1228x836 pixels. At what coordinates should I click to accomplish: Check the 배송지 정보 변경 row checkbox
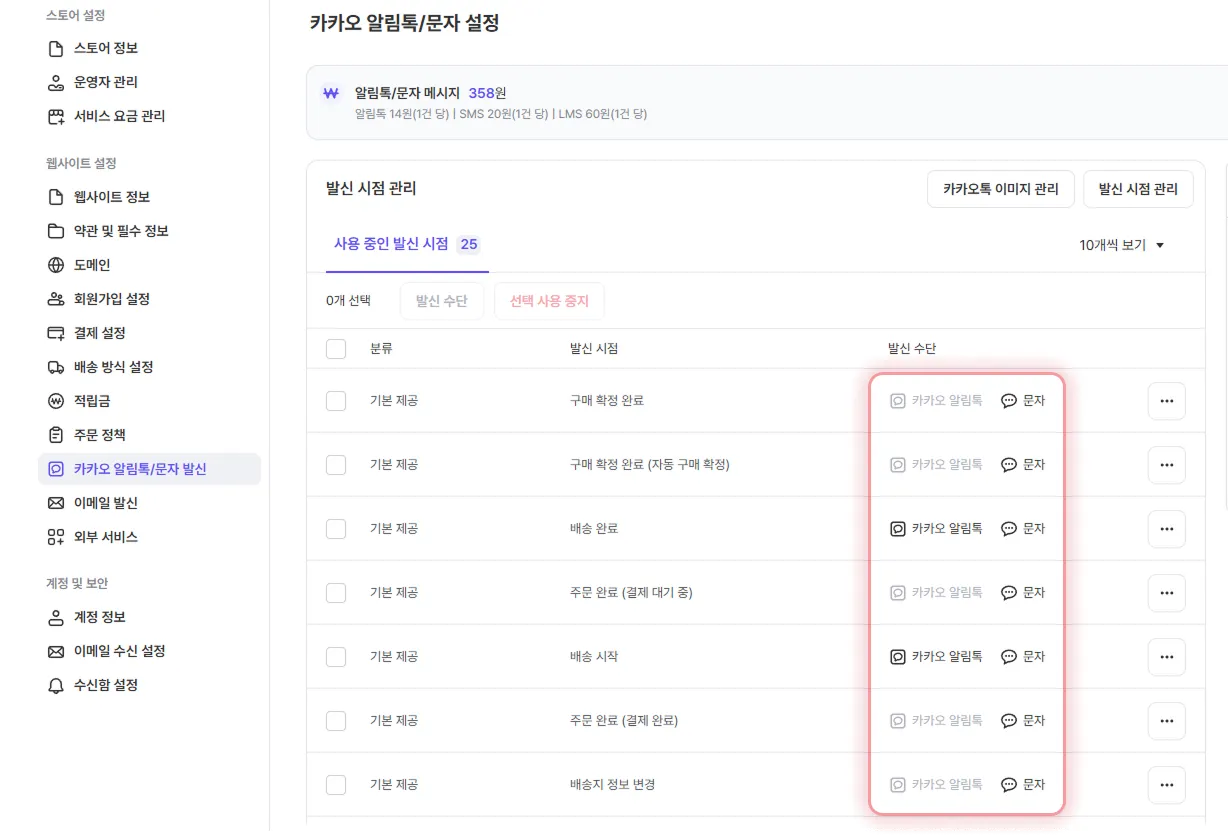(x=336, y=785)
